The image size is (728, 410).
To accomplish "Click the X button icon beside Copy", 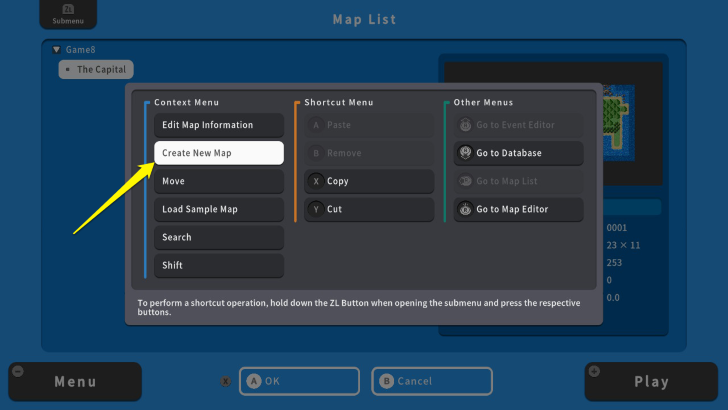I will (316, 181).
